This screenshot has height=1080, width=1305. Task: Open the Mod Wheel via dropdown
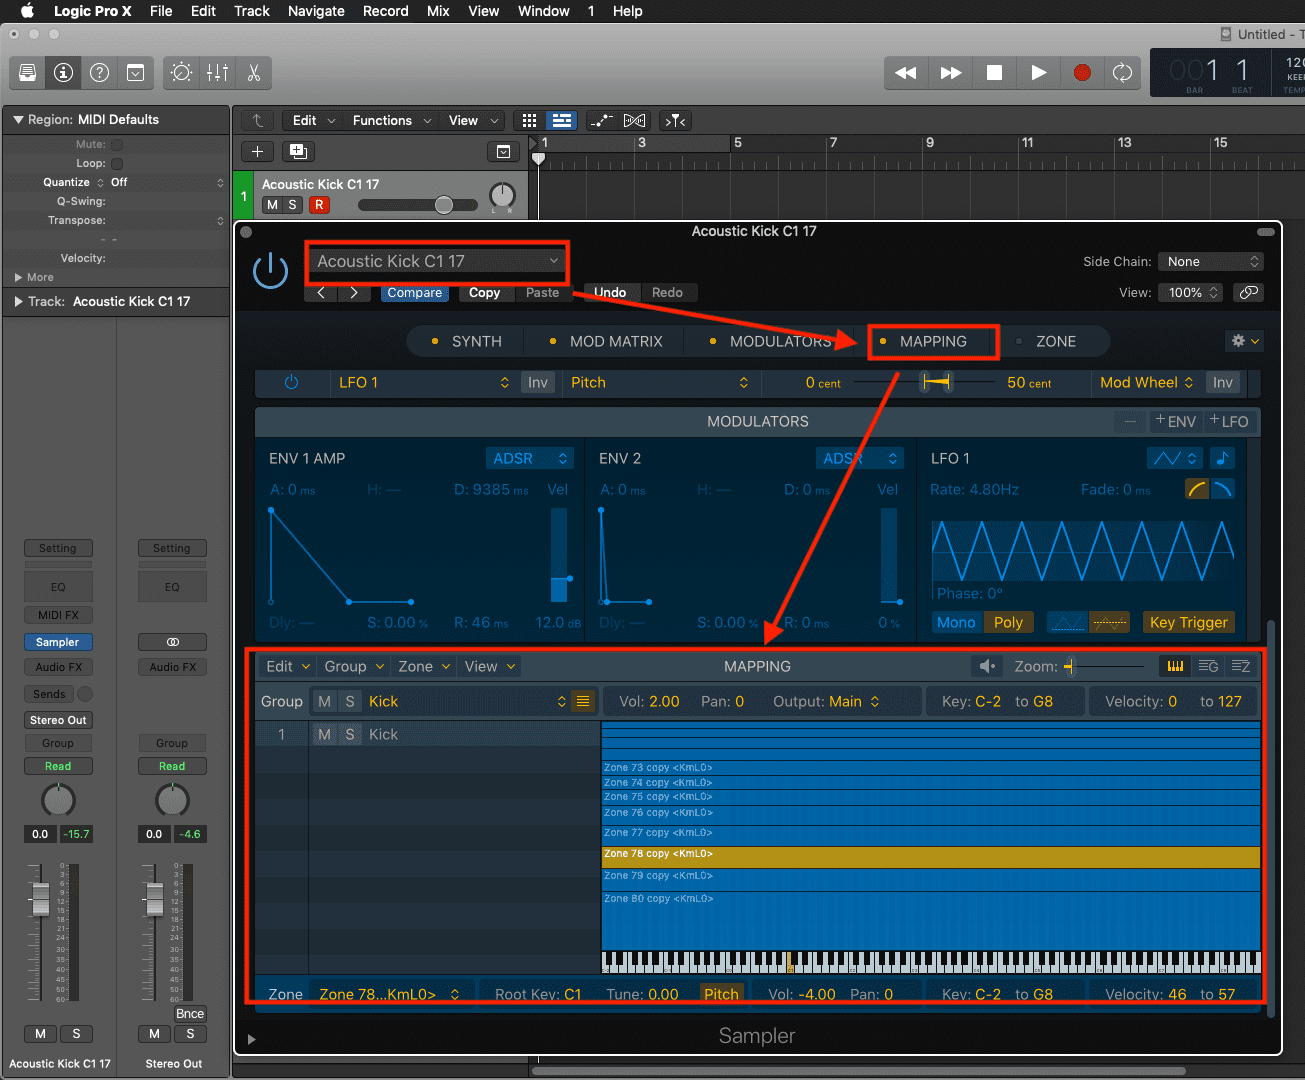tap(1147, 383)
